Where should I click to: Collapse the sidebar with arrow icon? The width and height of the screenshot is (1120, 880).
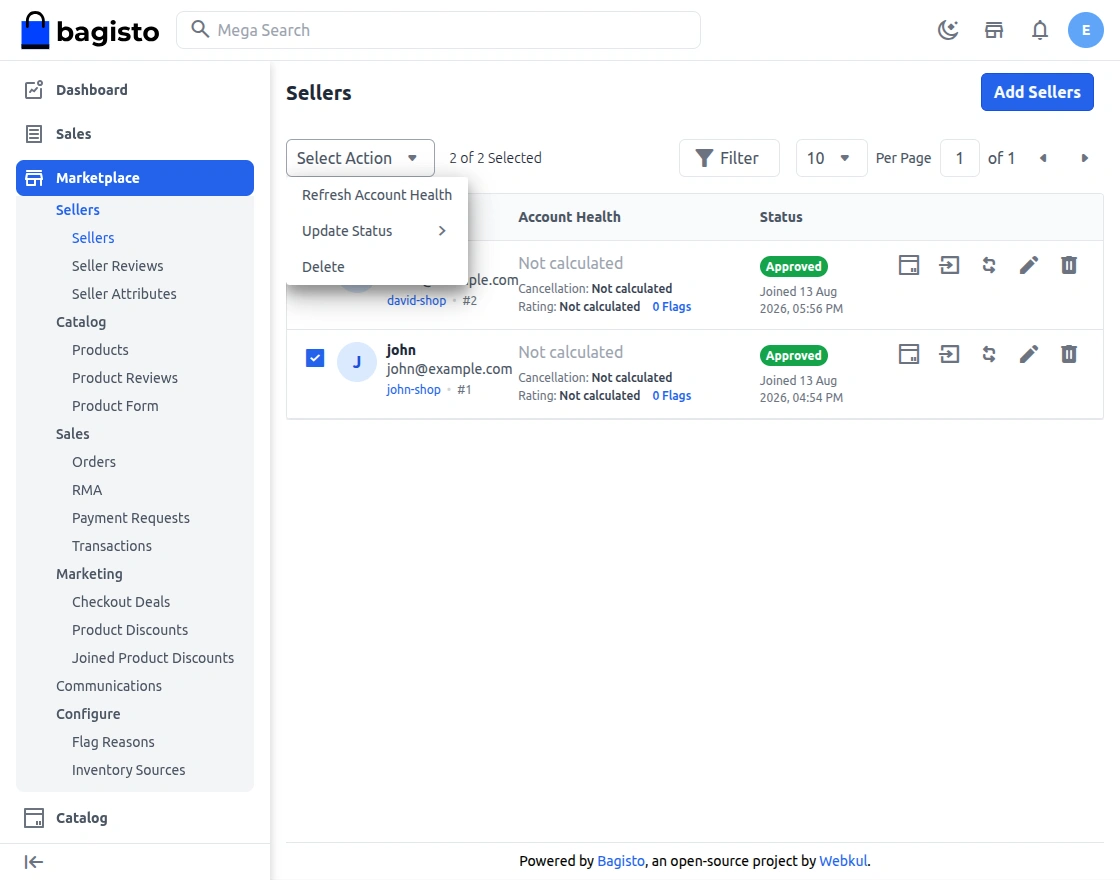click(x=34, y=862)
